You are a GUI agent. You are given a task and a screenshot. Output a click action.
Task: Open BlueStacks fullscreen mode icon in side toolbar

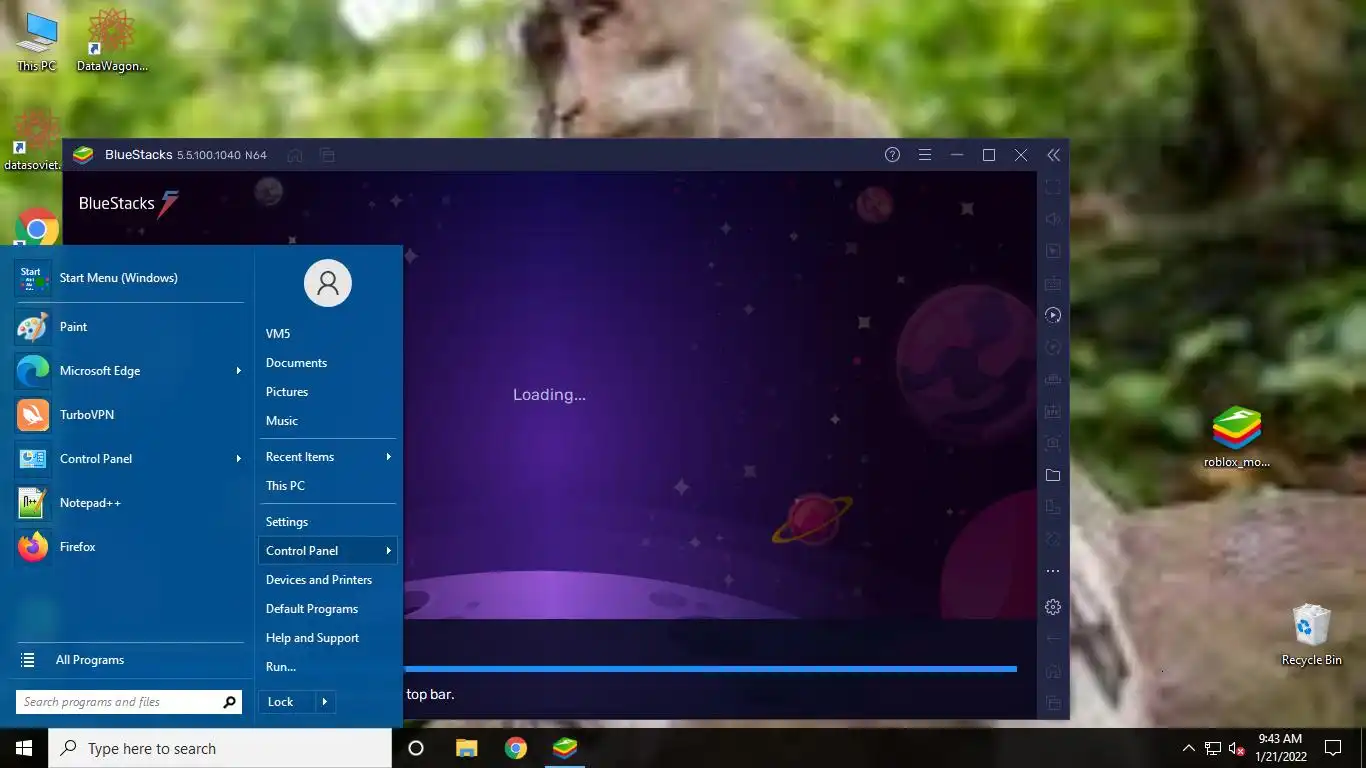pos(1053,187)
